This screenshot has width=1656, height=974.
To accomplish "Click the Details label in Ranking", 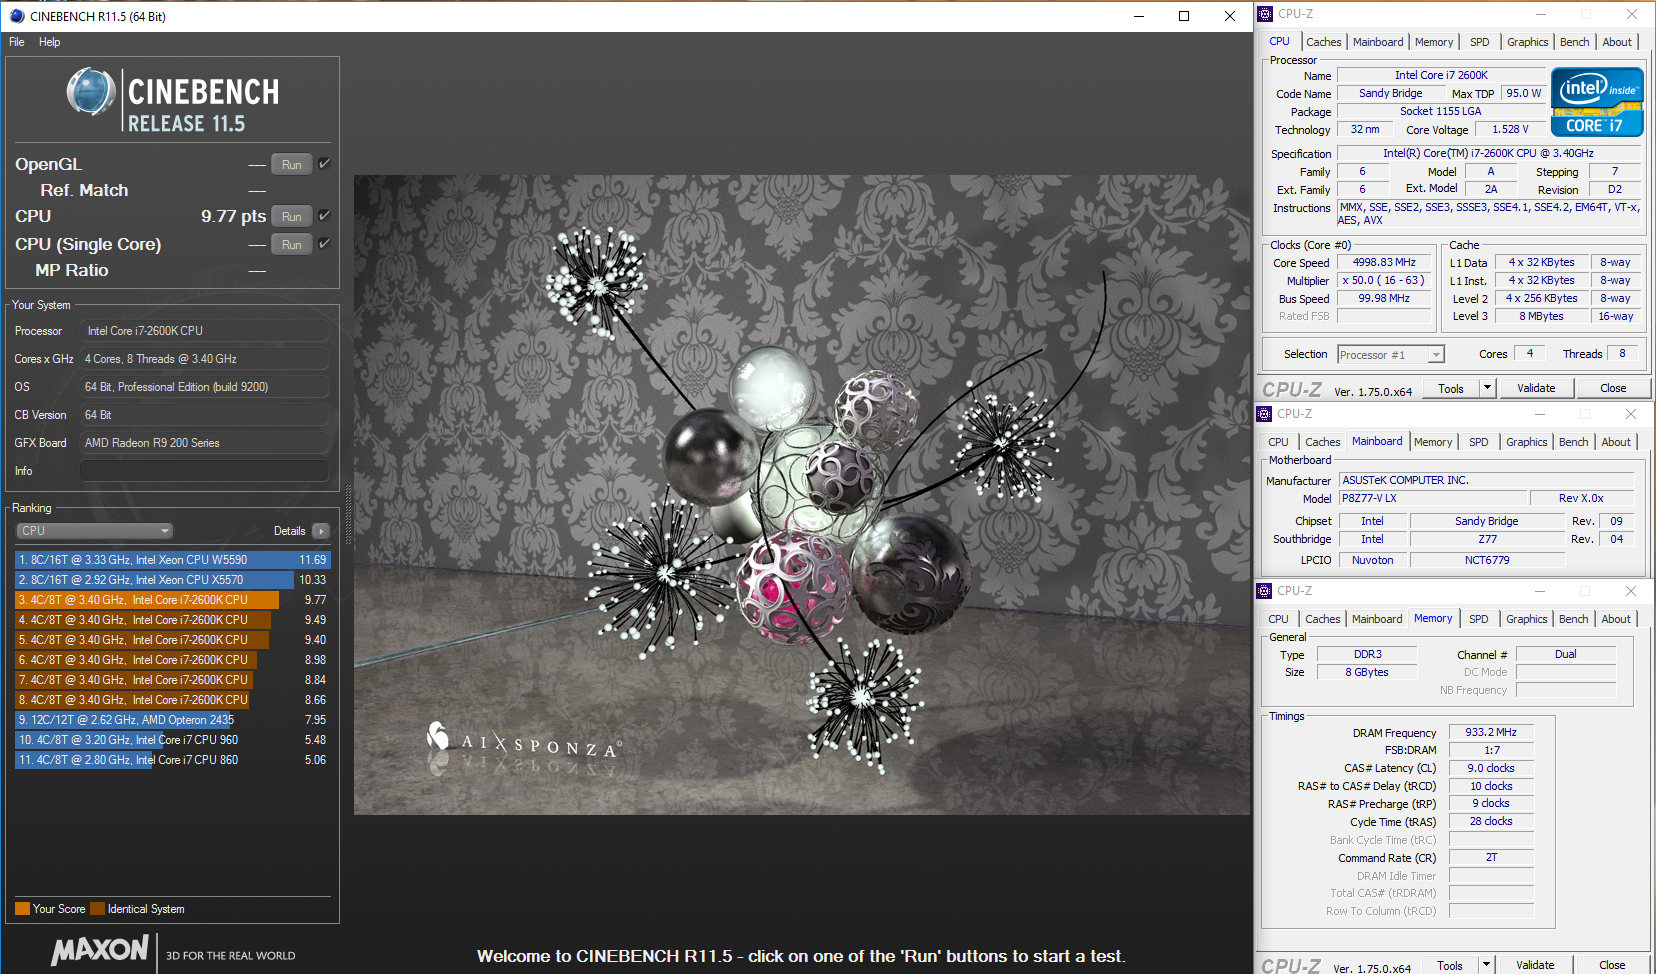I will [290, 531].
